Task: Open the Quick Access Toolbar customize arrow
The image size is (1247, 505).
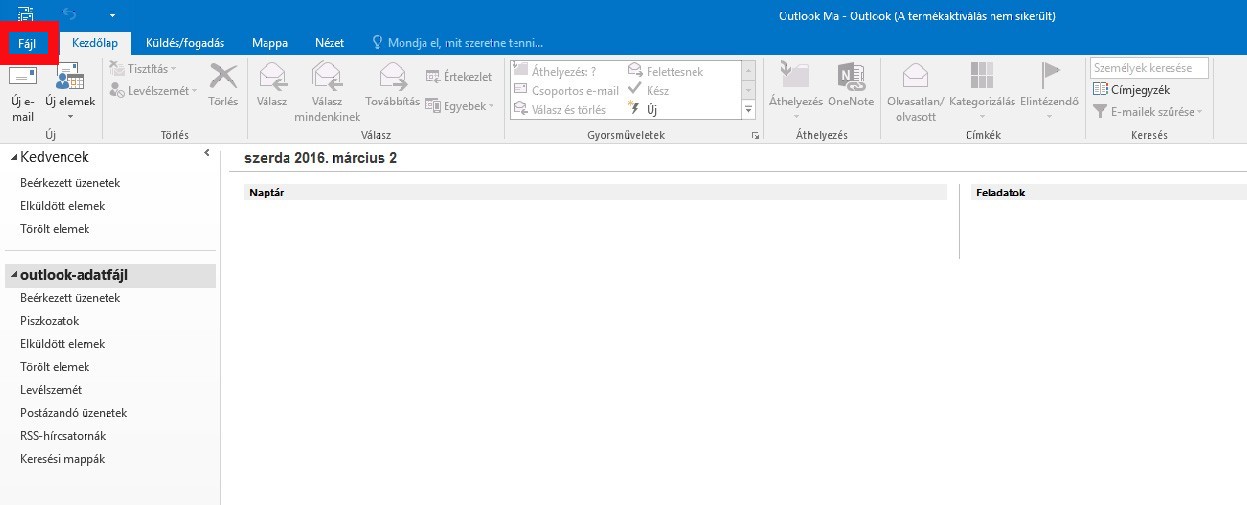Action: pyautogui.click(x=113, y=15)
